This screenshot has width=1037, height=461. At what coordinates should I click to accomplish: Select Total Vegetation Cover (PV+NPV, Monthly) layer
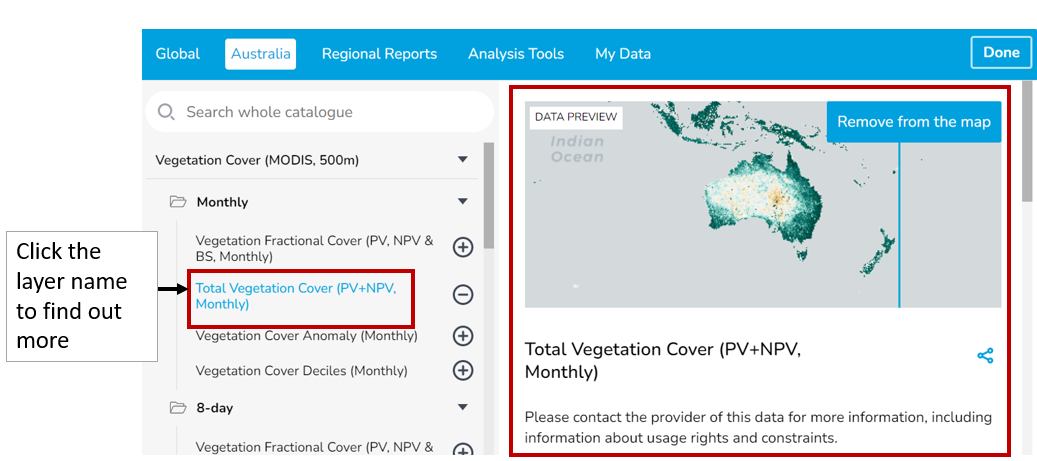tap(296, 296)
